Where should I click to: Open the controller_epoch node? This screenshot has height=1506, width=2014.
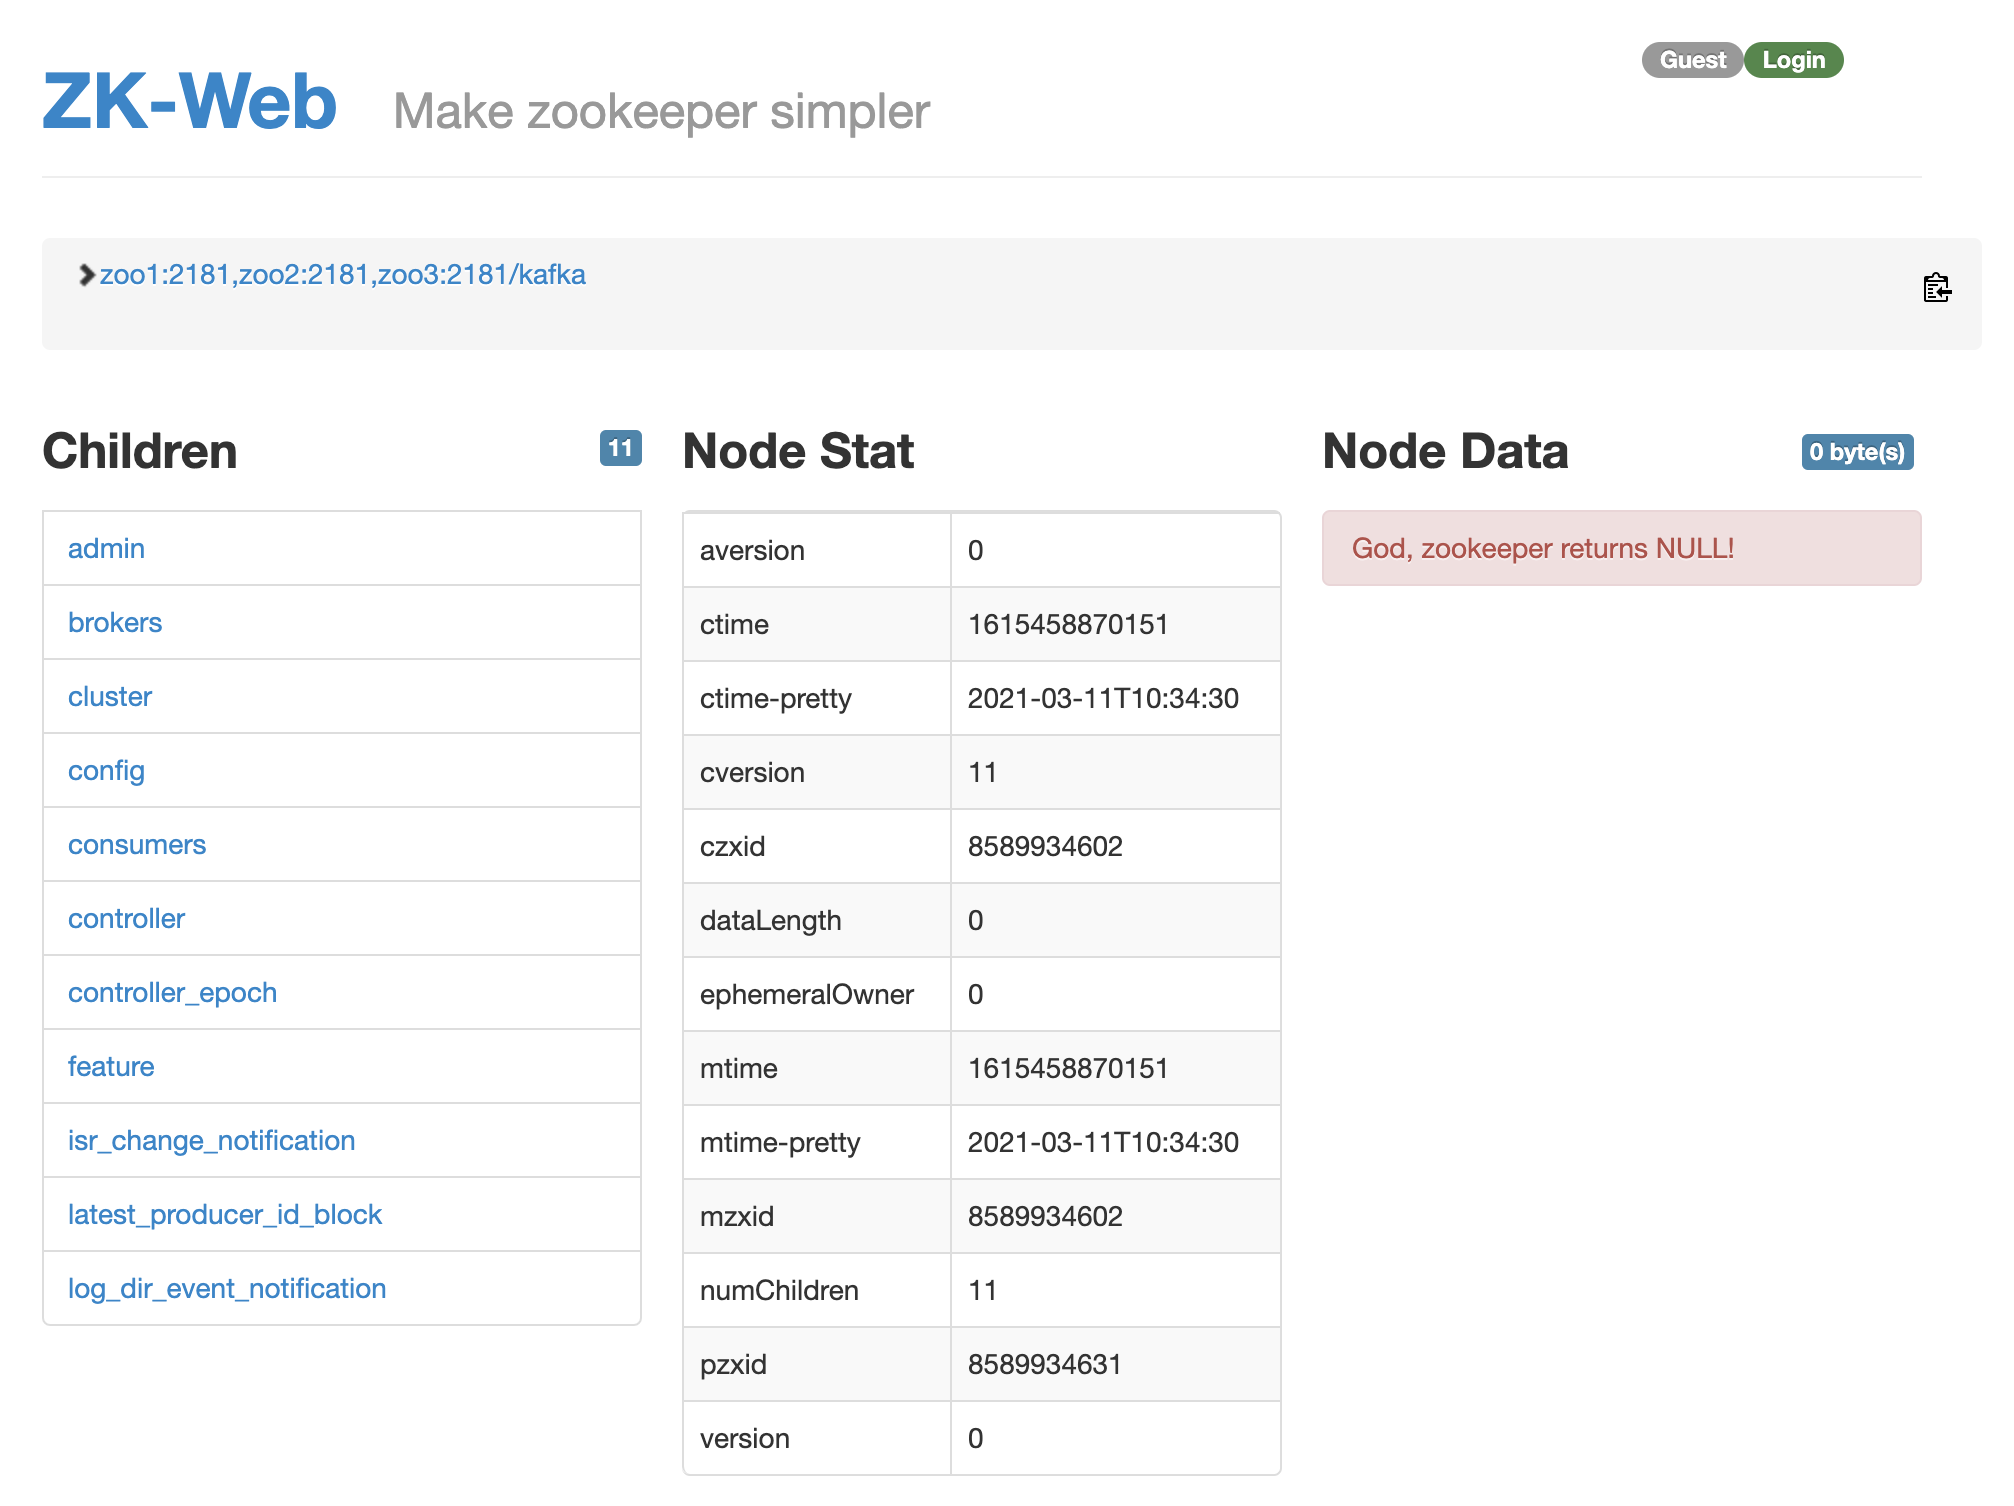(172, 993)
